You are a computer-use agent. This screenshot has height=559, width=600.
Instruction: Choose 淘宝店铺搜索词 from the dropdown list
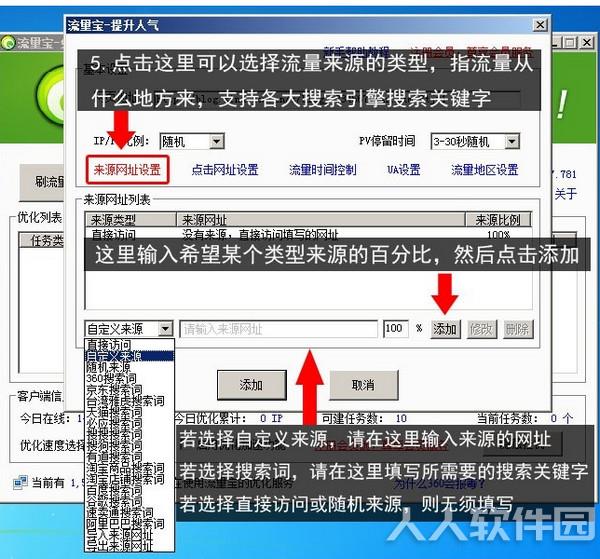[x=130, y=479]
